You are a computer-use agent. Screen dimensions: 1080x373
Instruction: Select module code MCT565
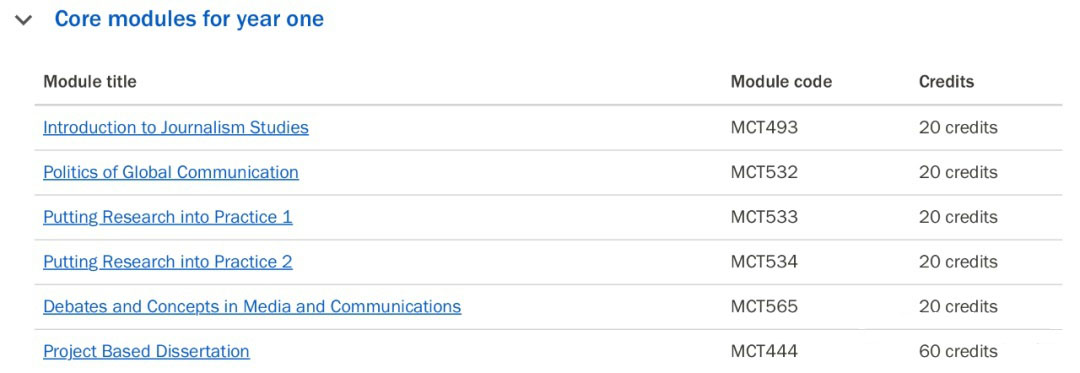[764, 306]
